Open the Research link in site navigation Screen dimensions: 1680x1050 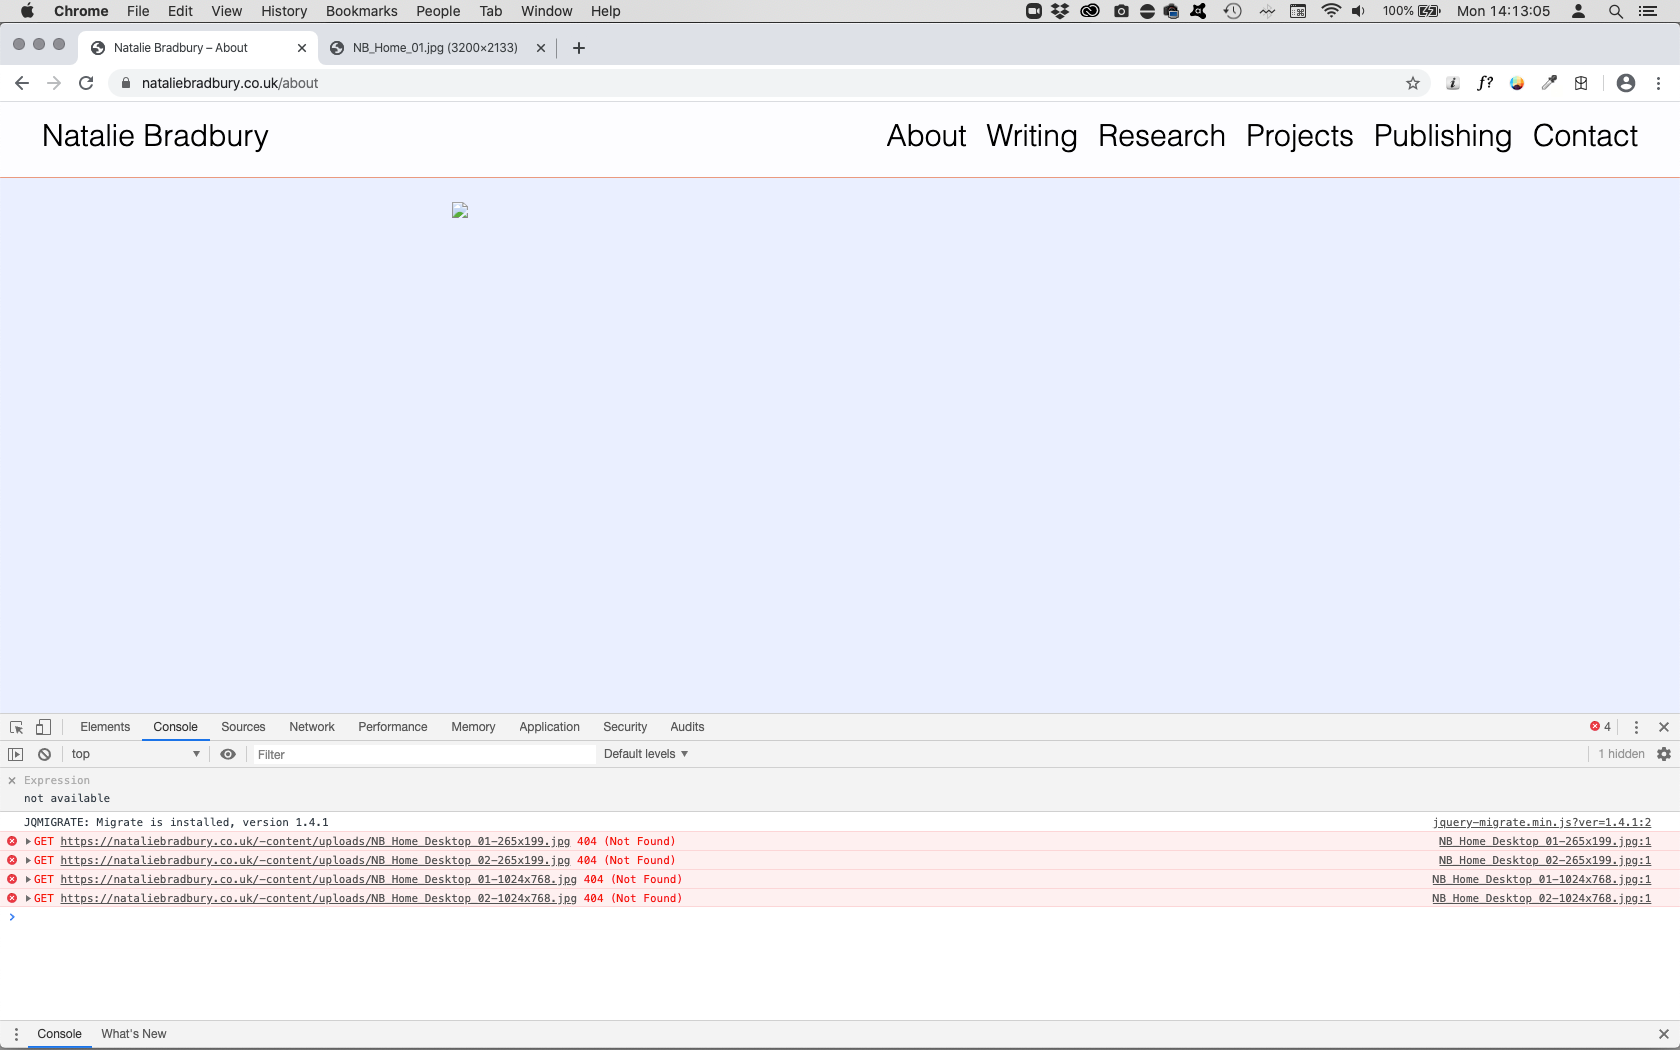pyautogui.click(x=1161, y=136)
